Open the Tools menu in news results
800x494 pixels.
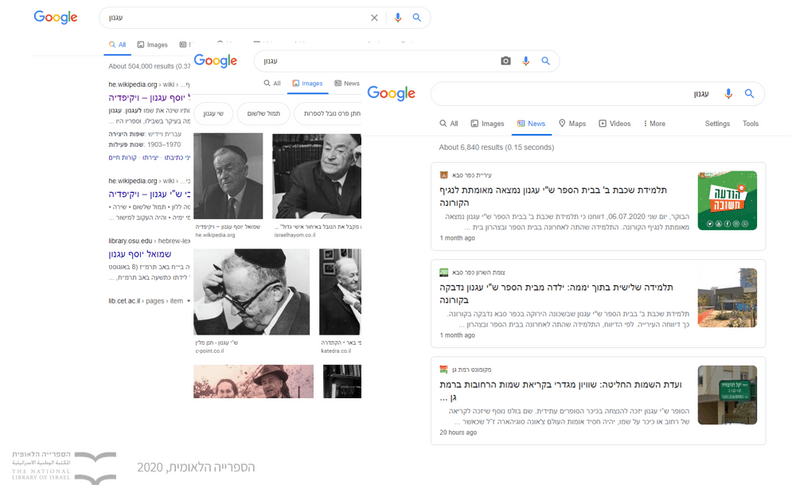coord(750,124)
